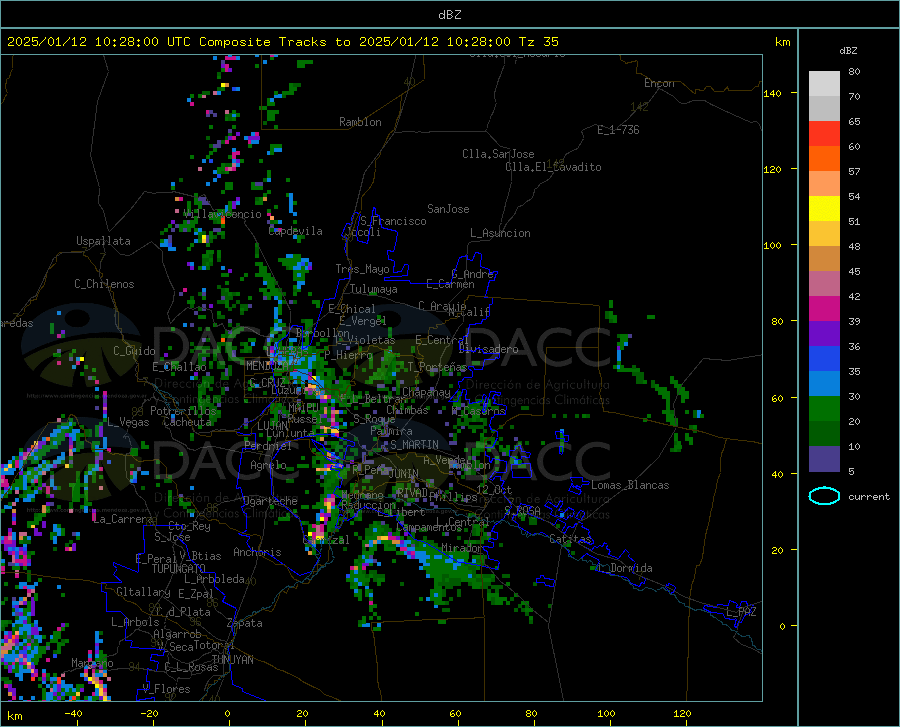Select the 'Divisadero' map label
The image size is (900, 727).
coord(488,349)
